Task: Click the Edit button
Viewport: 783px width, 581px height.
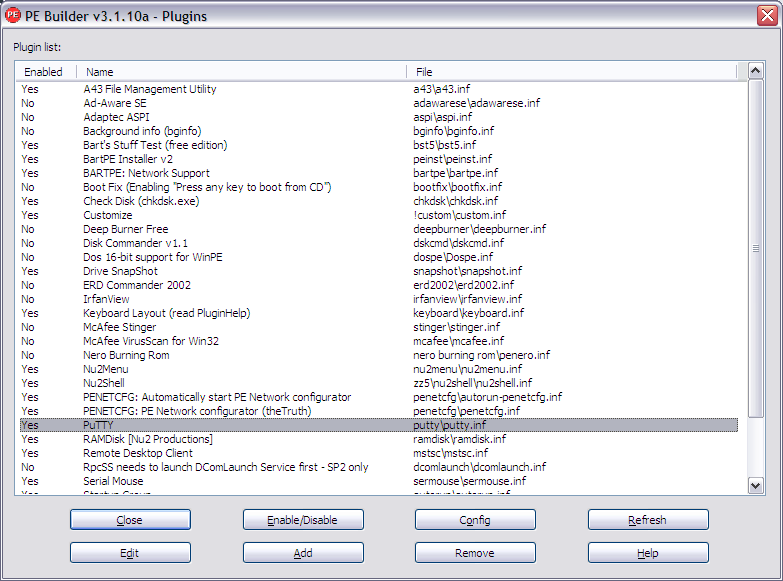Action: point(130,553)
